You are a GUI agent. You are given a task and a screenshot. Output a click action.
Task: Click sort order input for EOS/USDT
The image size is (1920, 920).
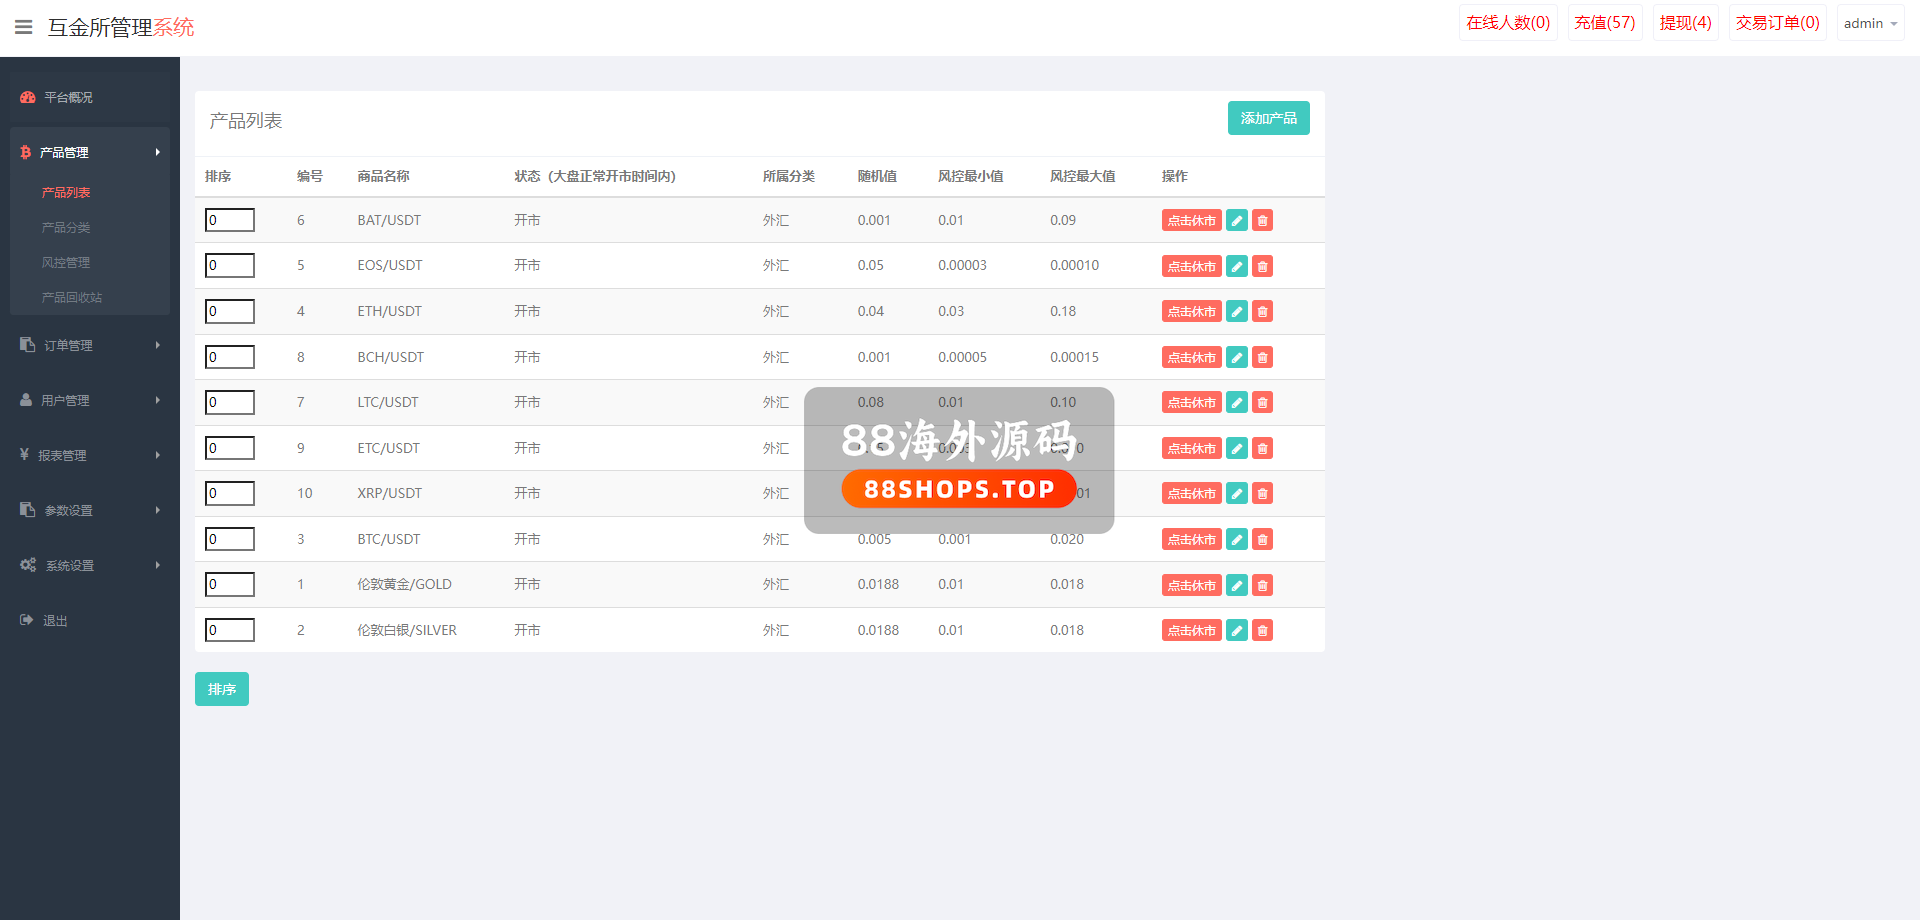coord(230,266)
